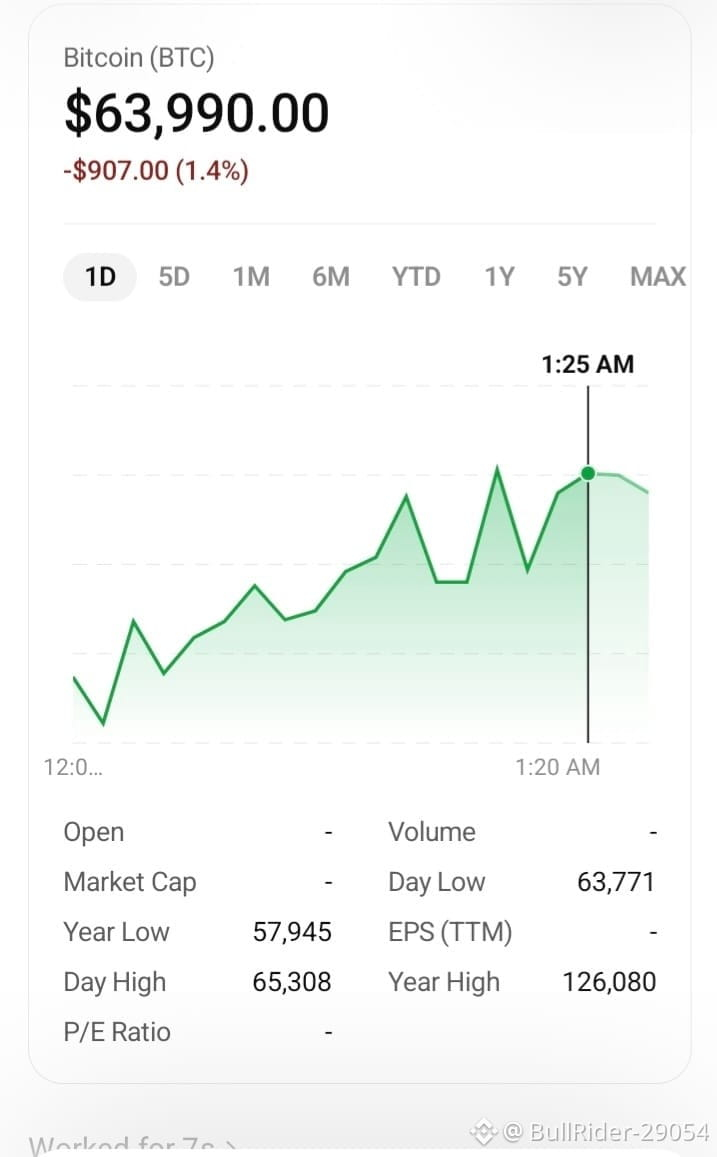Click the Year Low value 57,945

pyautogui.click(x=292, y=932)
